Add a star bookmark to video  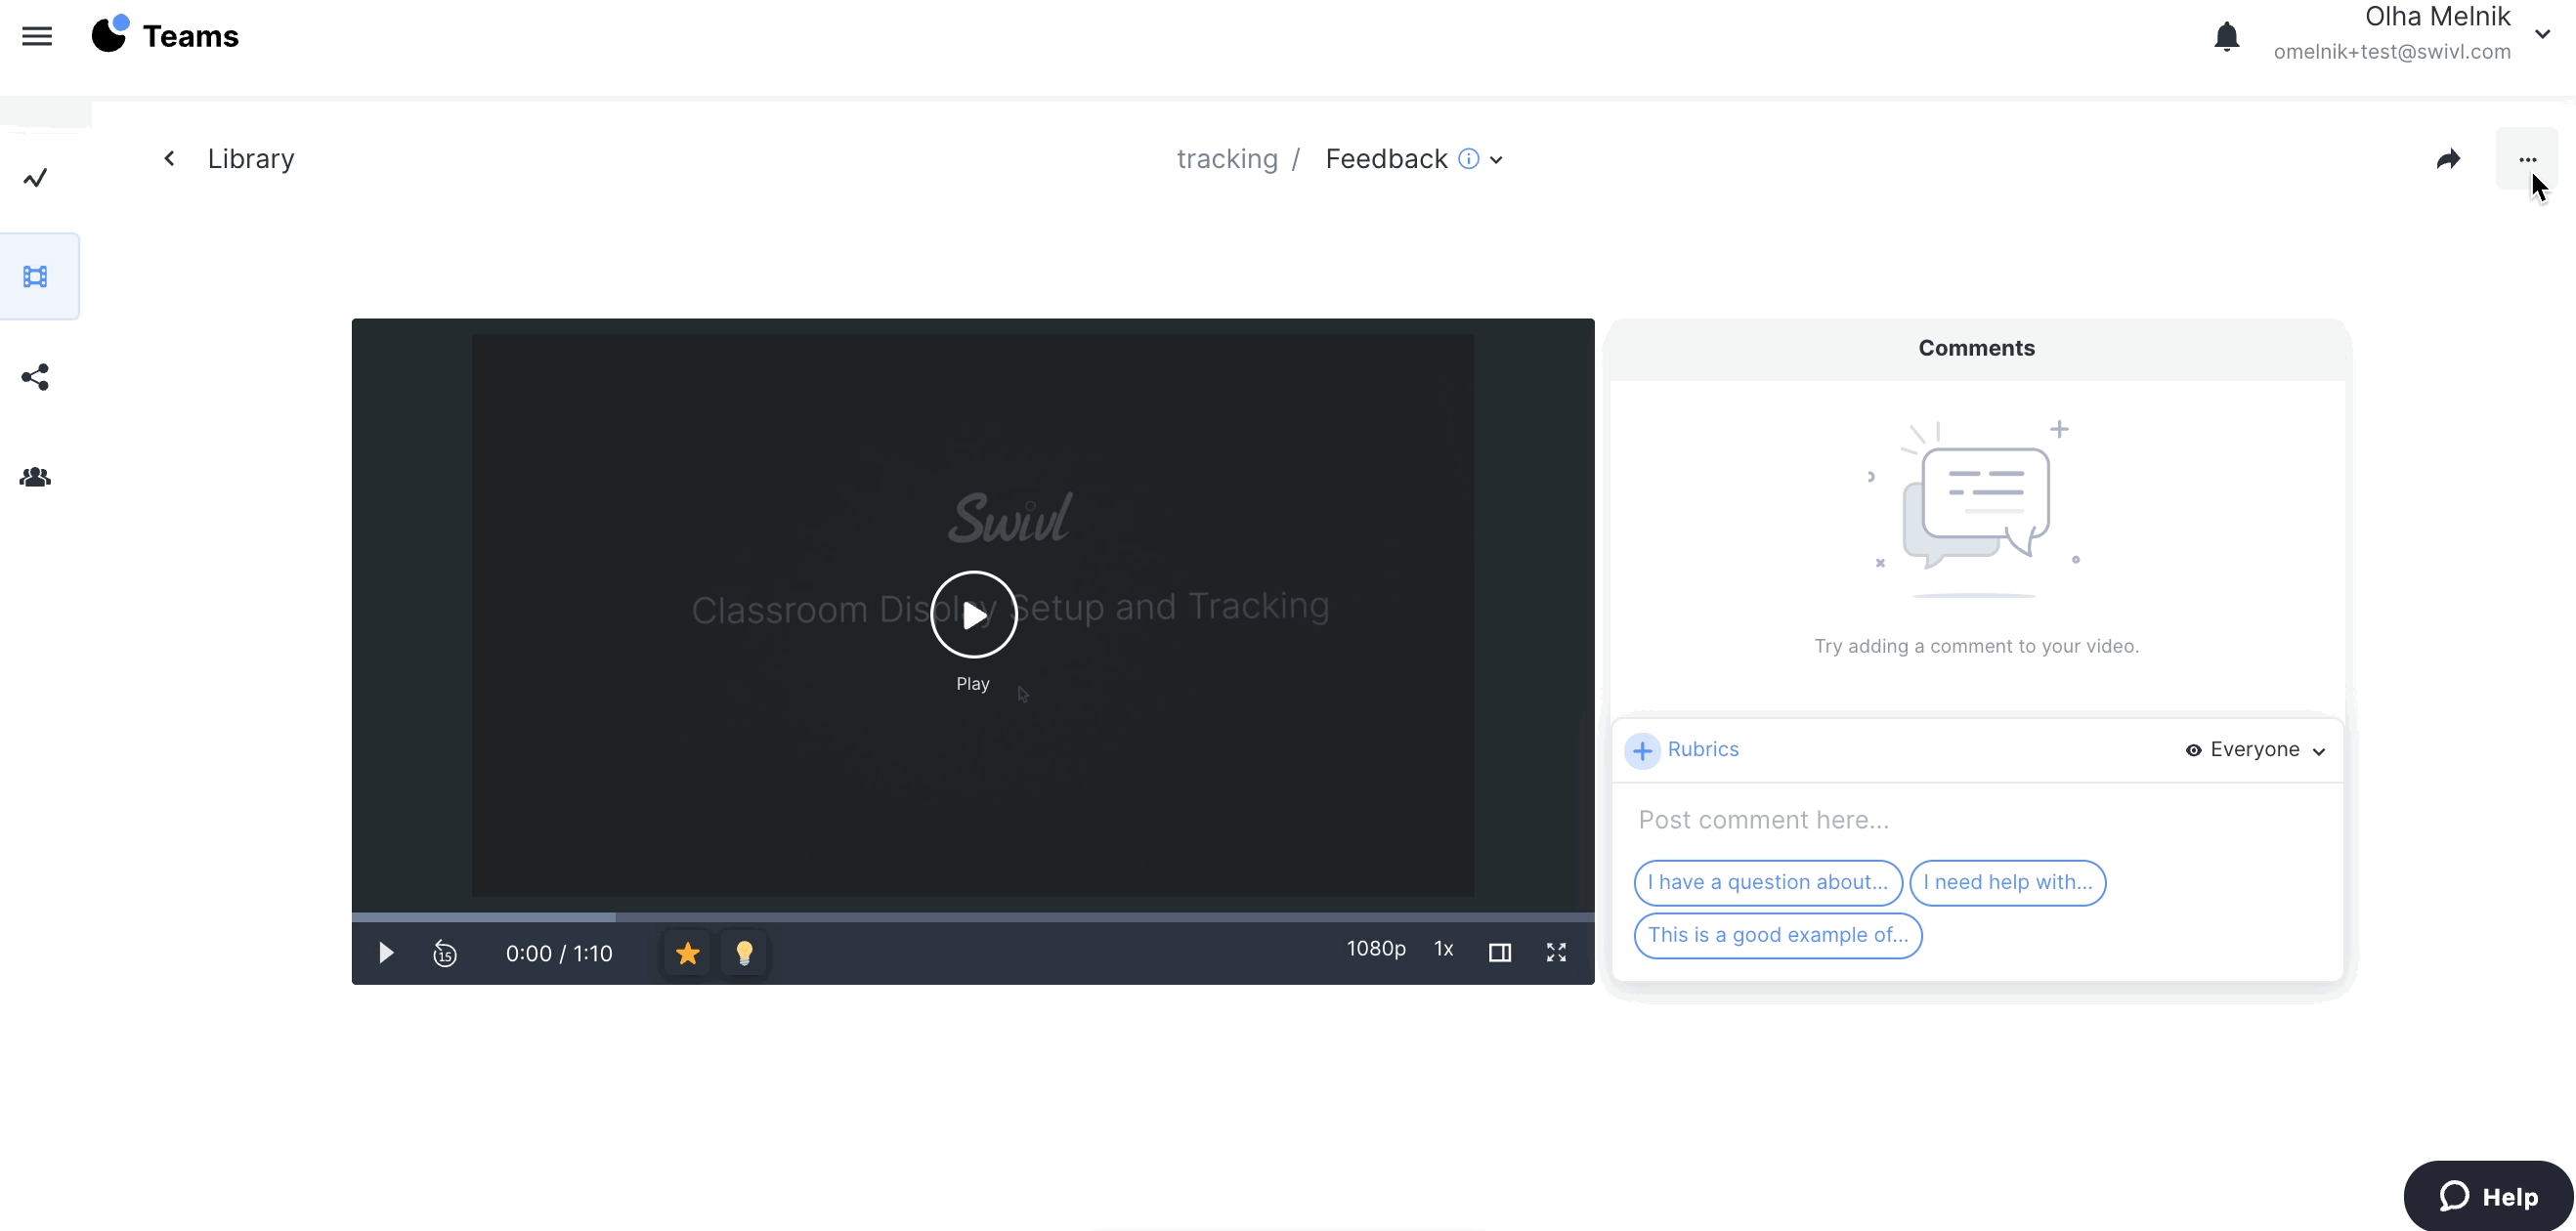click(687, 953)
